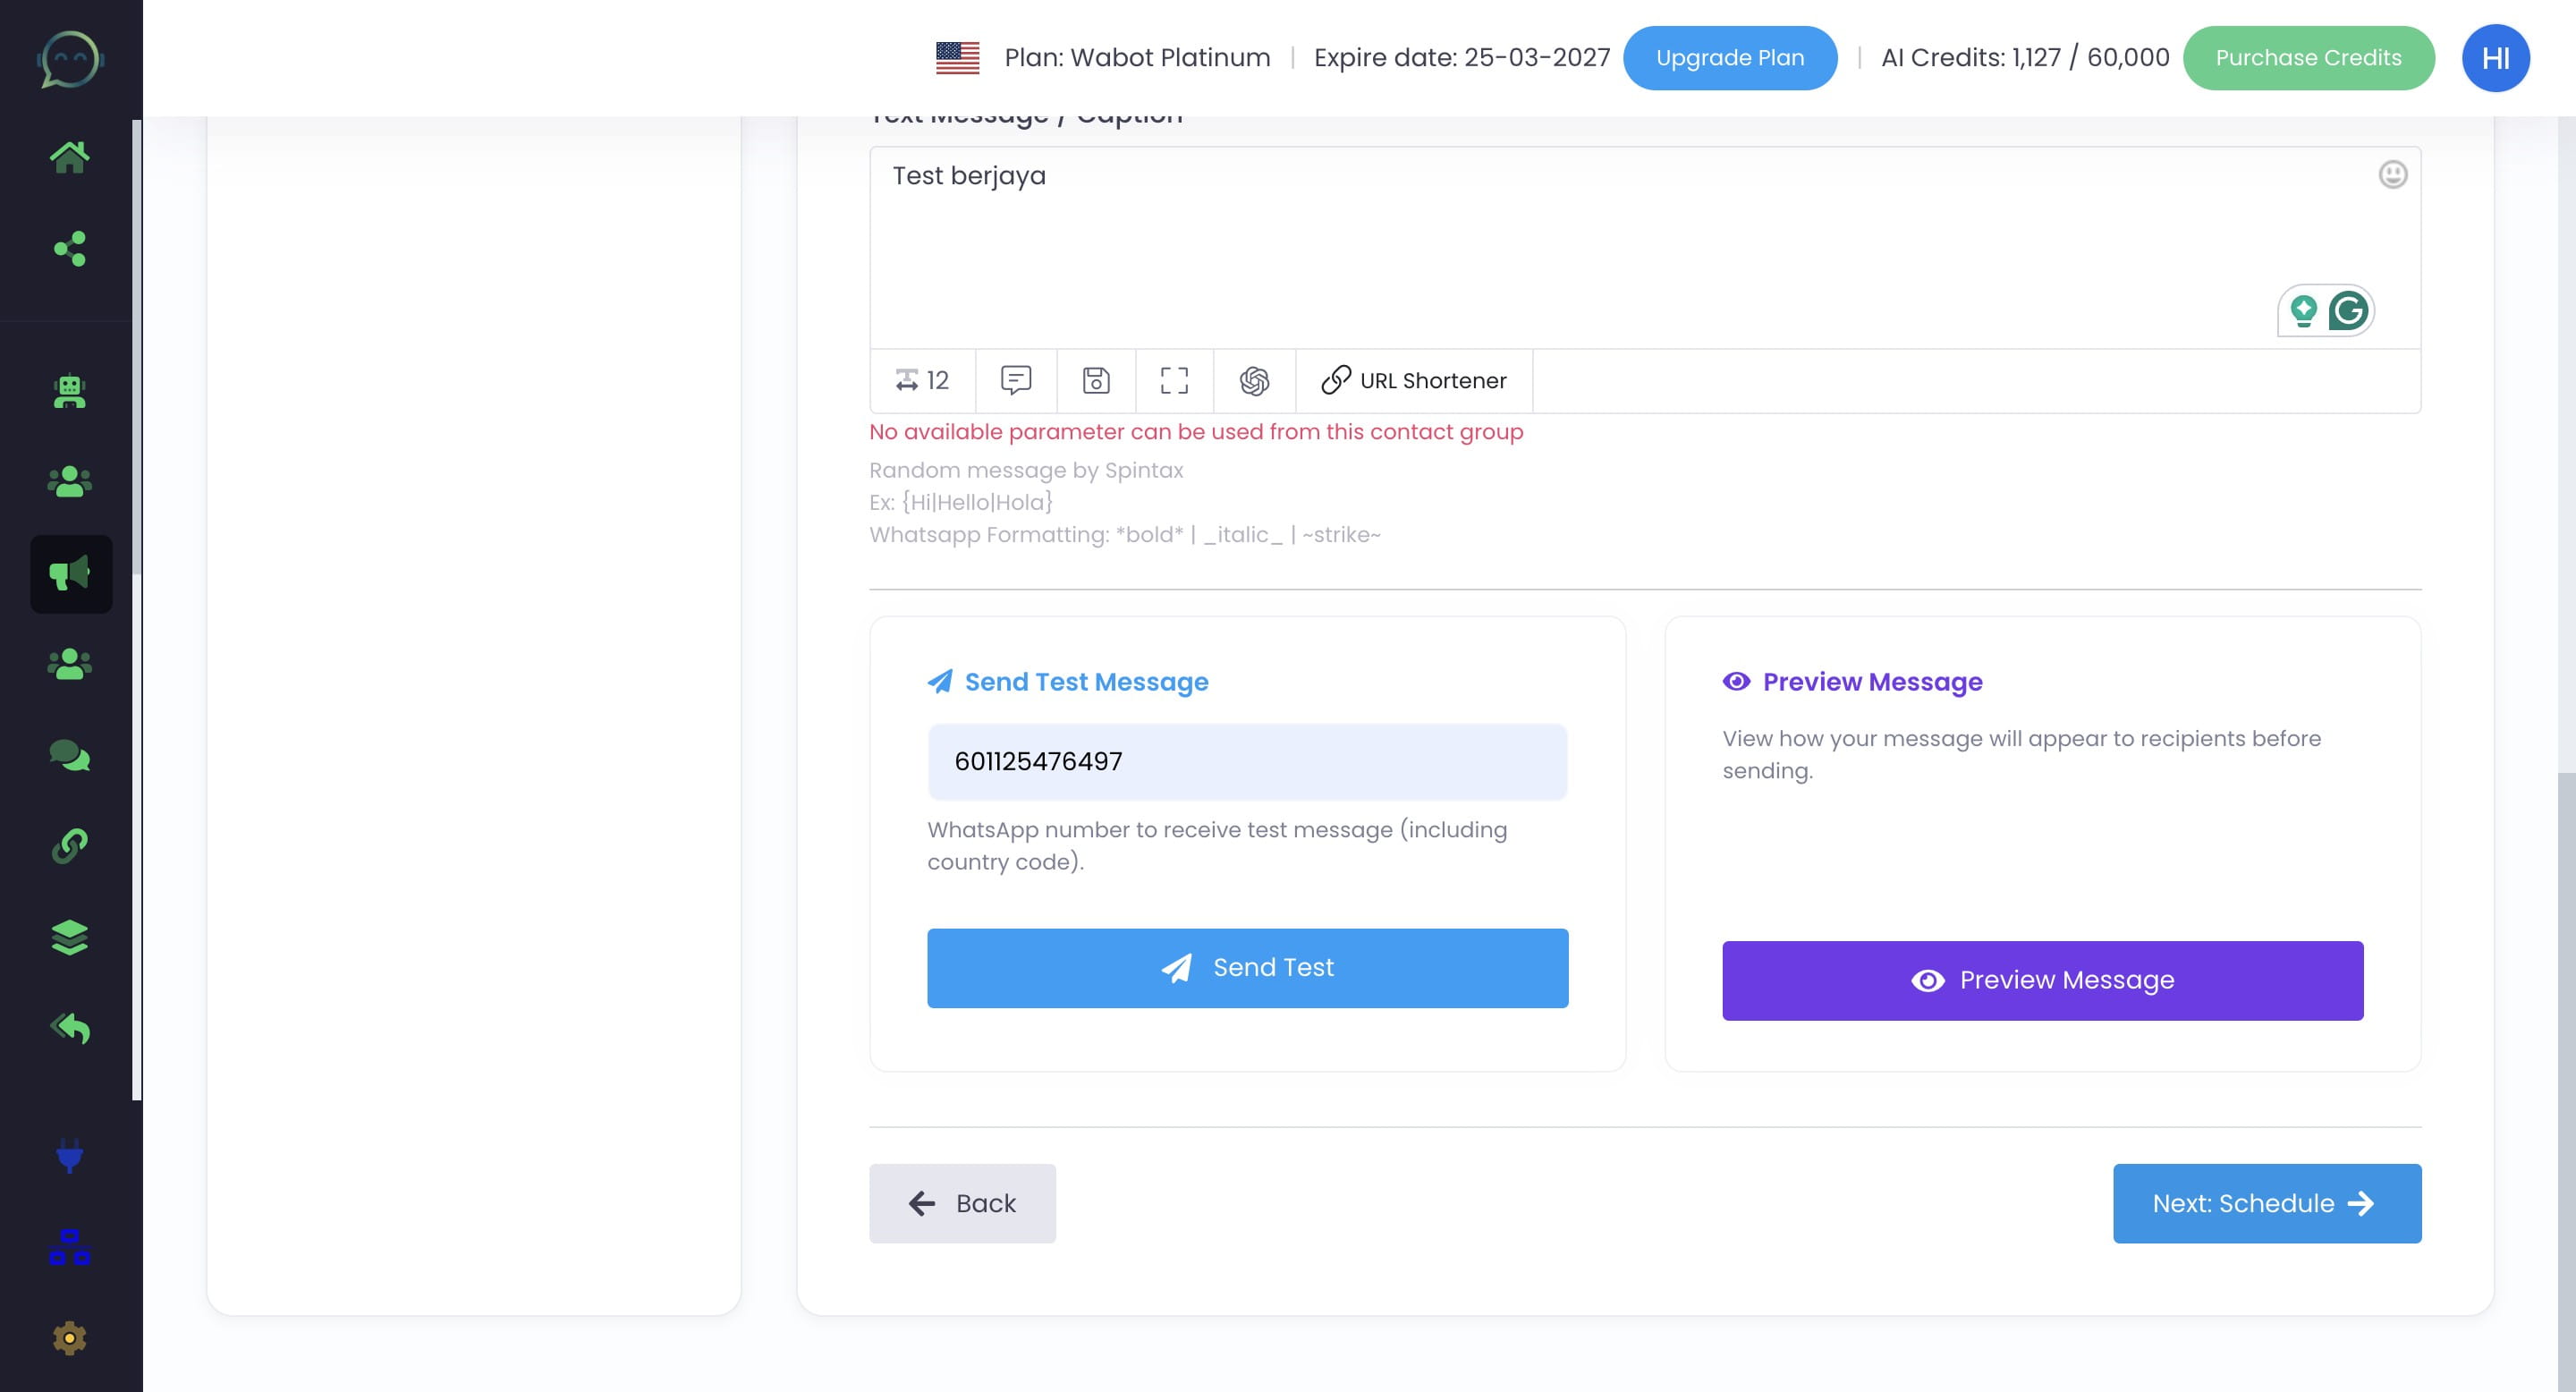Click the save template floppy icon
This screenshot has height=1392, width=2576.
pos(1096,381)
